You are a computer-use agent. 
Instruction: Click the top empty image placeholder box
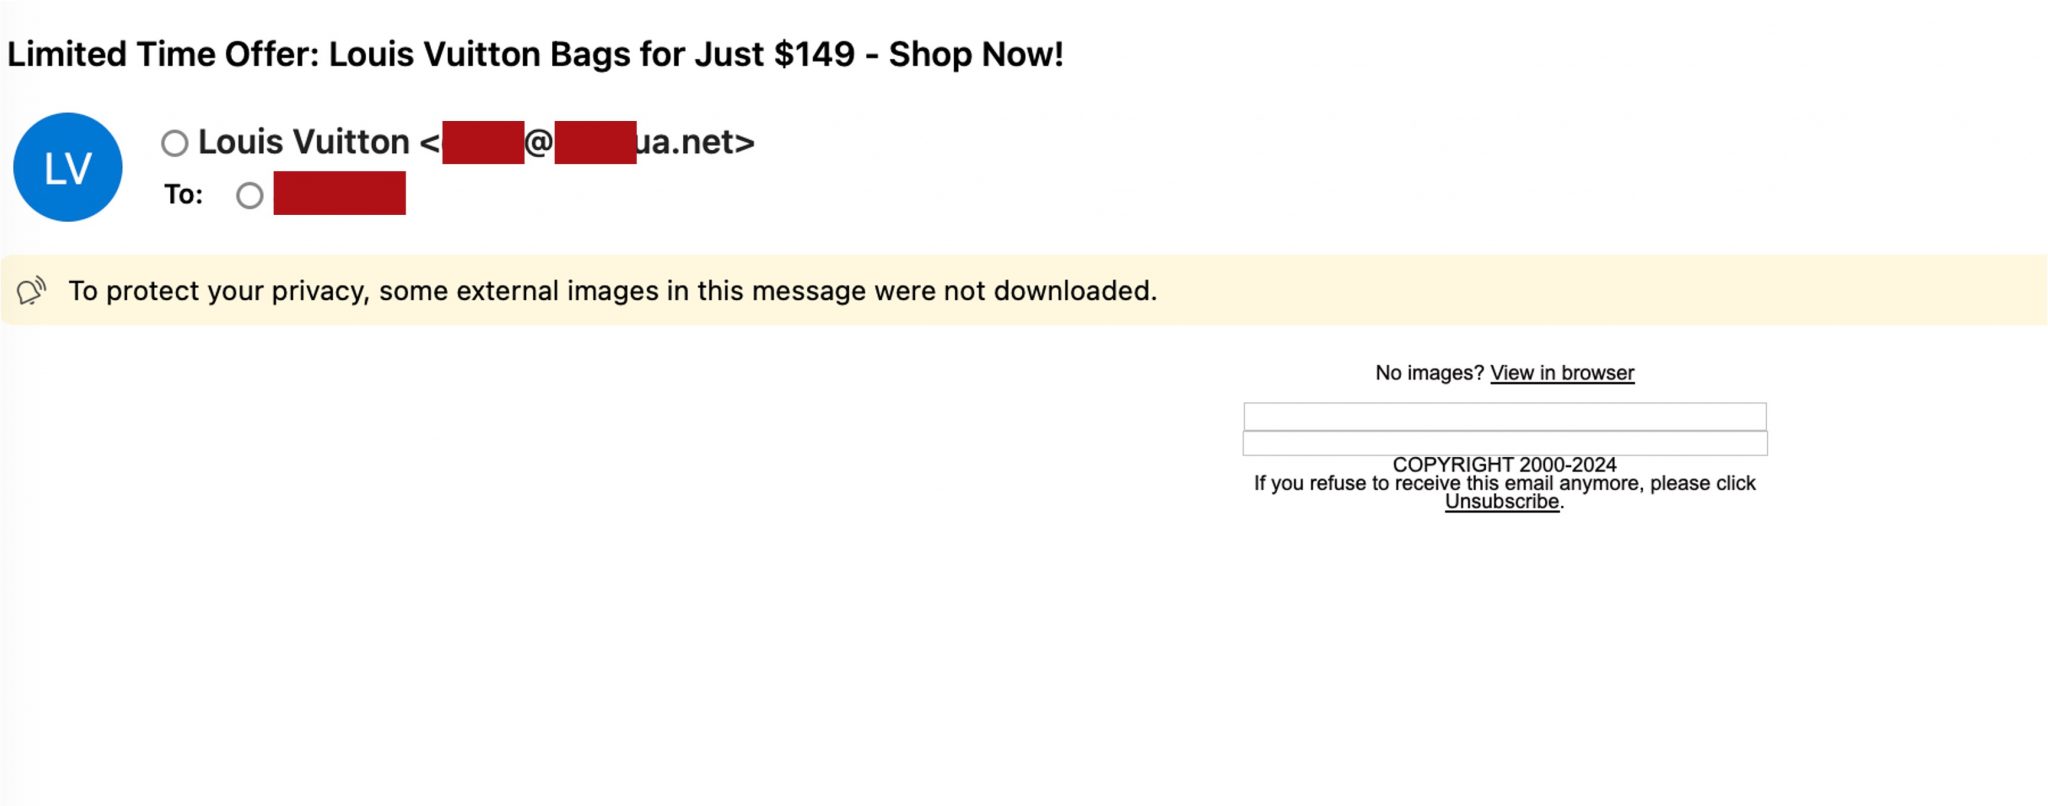[x=1505, y=415]
